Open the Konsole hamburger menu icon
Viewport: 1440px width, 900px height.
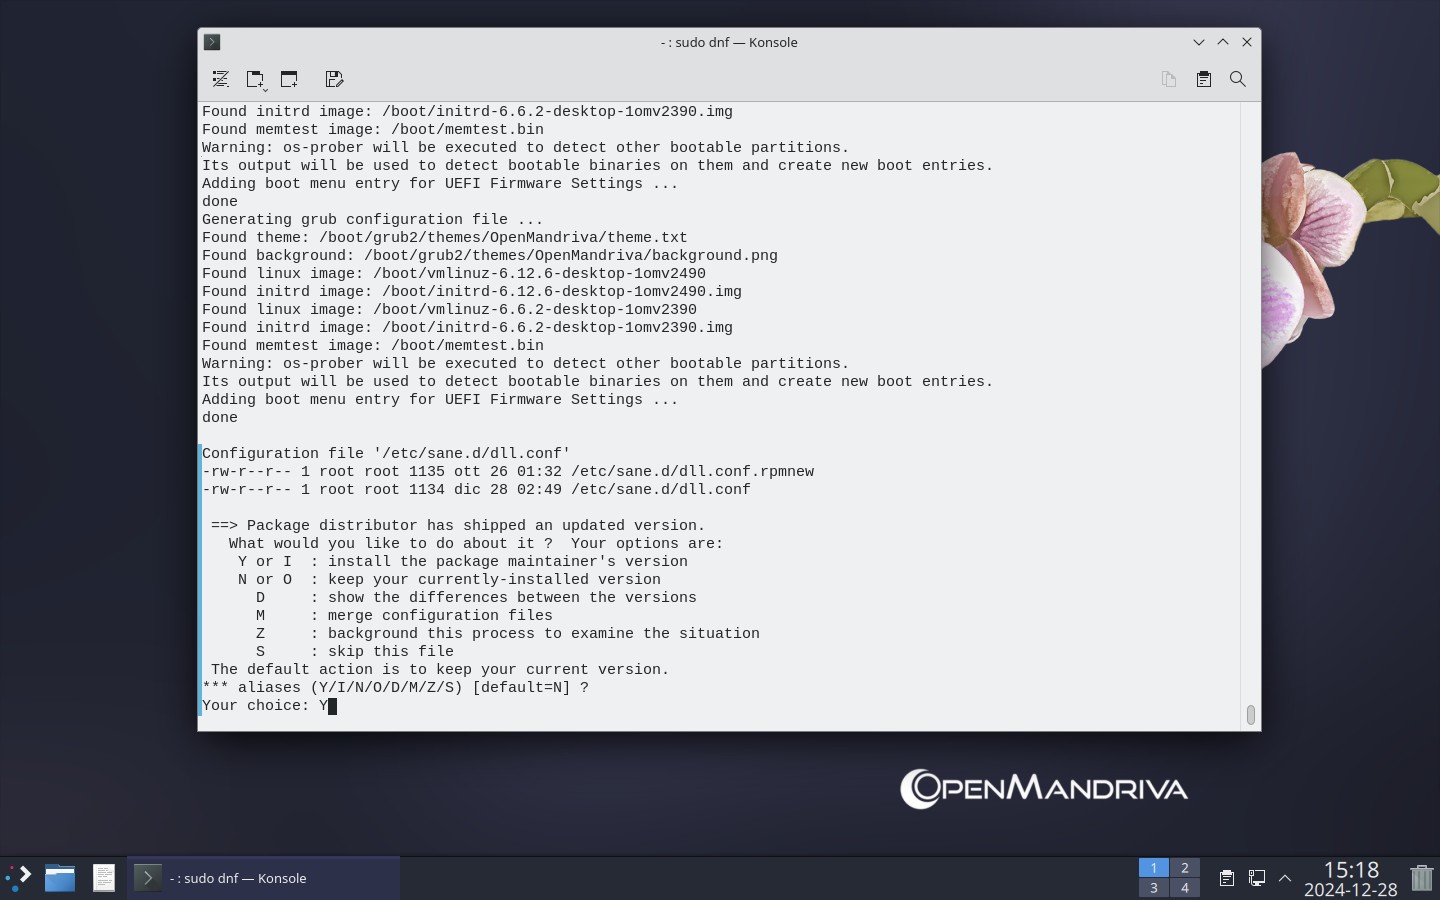click(221, 79)
